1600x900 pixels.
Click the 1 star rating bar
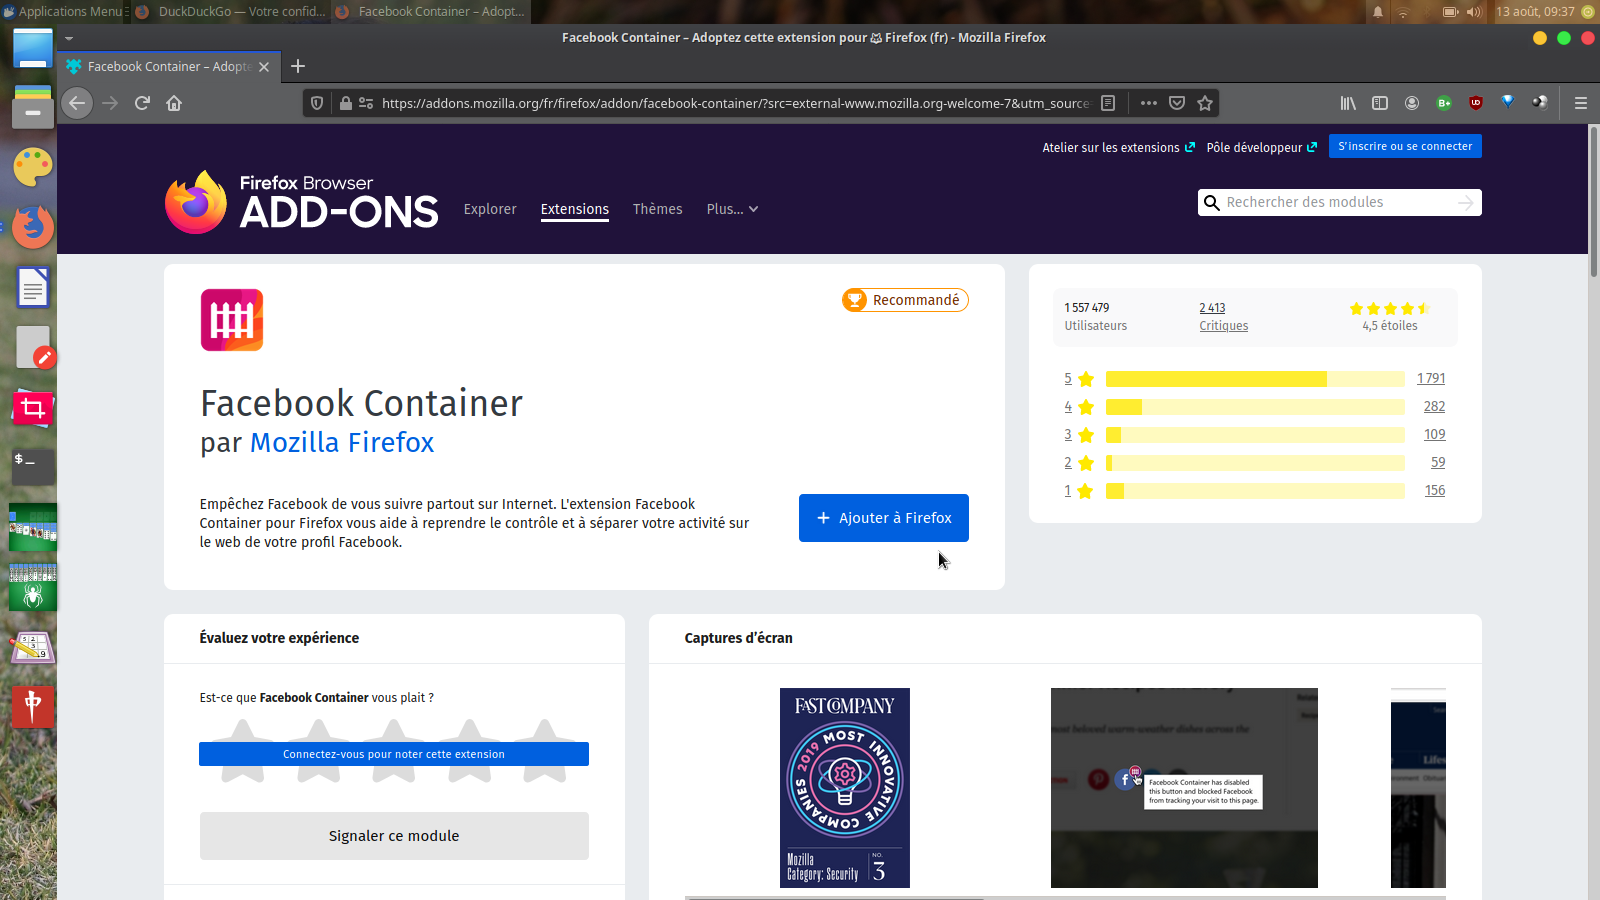[1255, 491]
